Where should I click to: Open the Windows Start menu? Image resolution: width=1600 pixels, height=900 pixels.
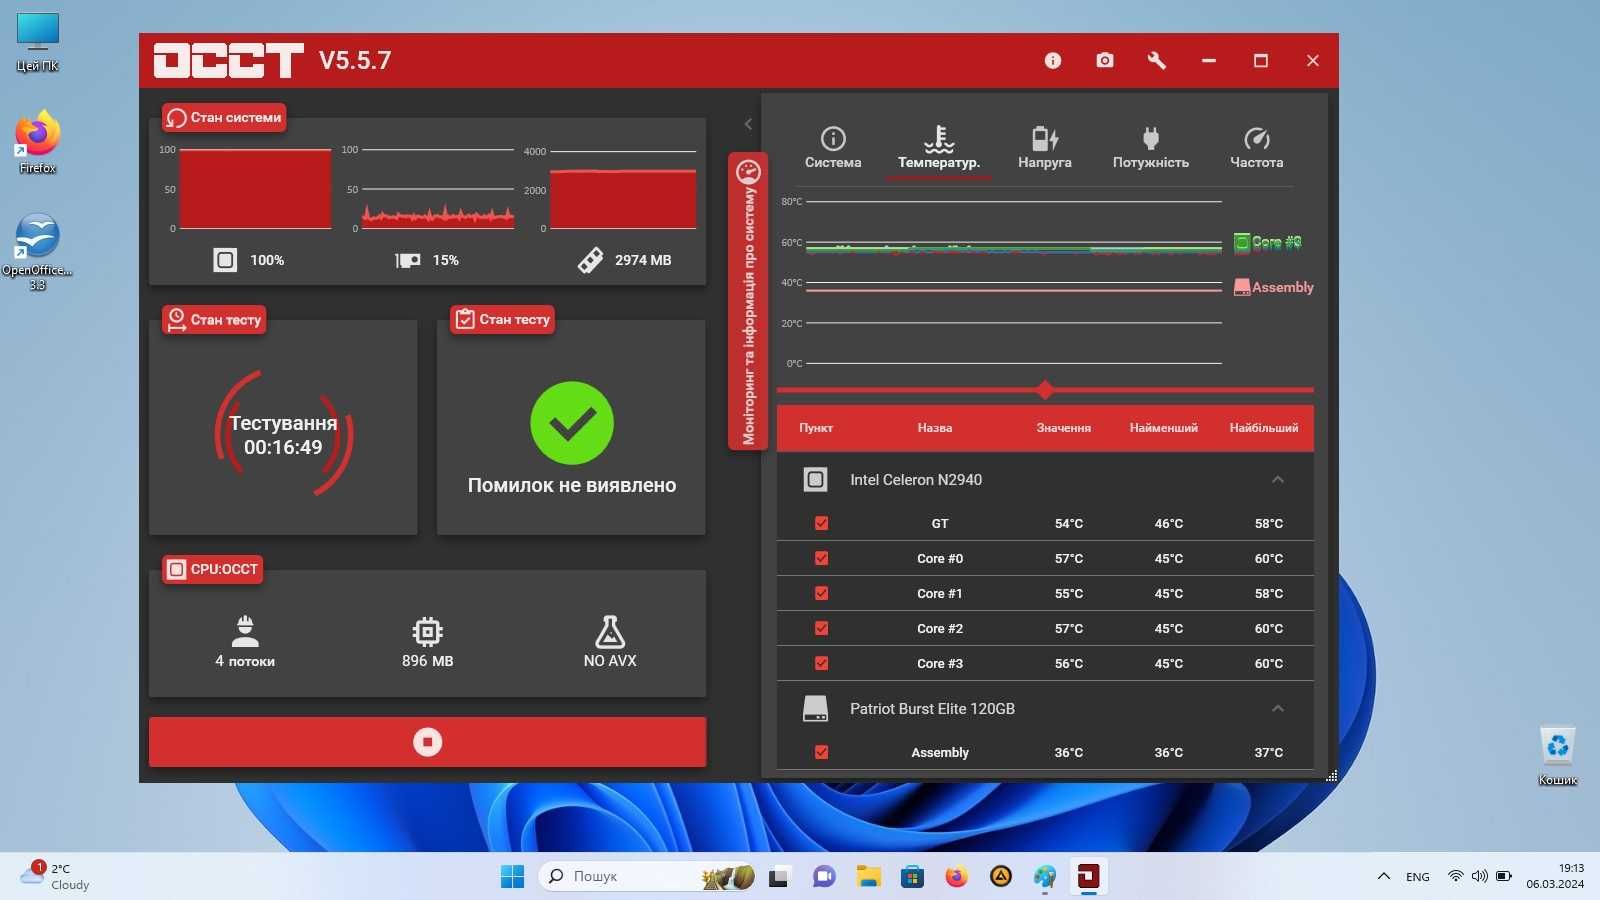[512, 877]
